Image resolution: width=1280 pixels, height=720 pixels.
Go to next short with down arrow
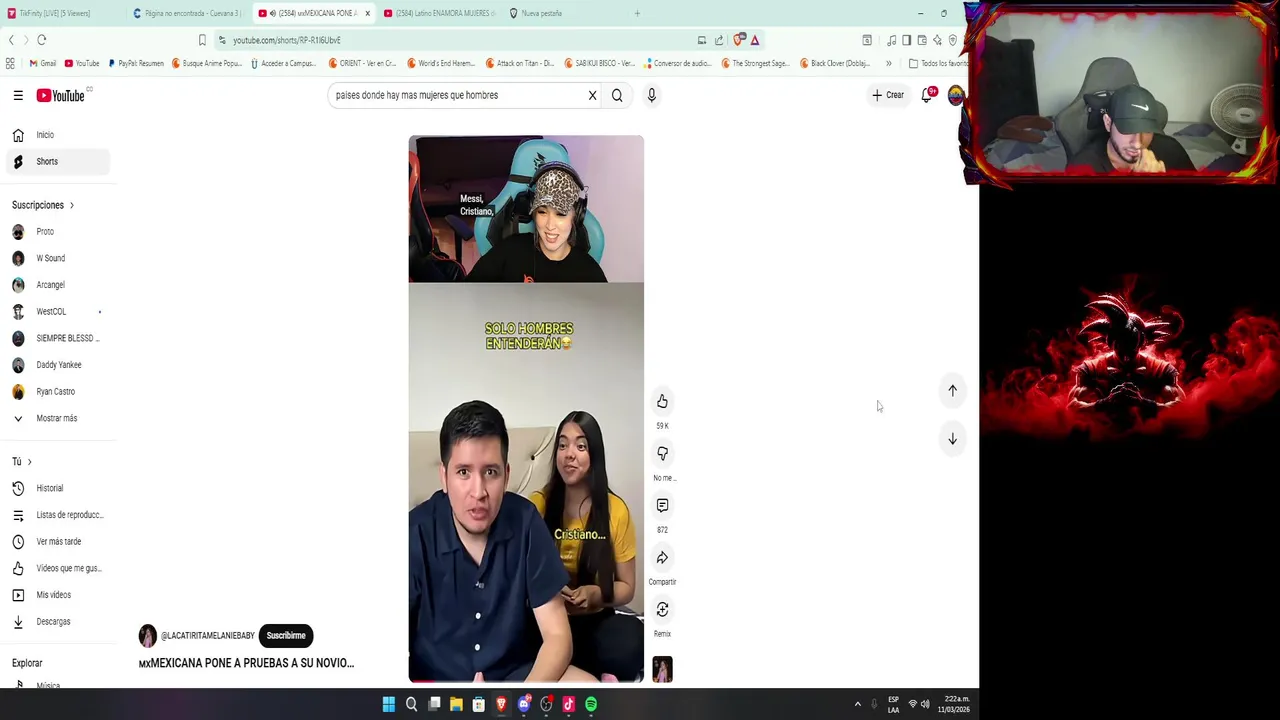click(x=952, y=439)
